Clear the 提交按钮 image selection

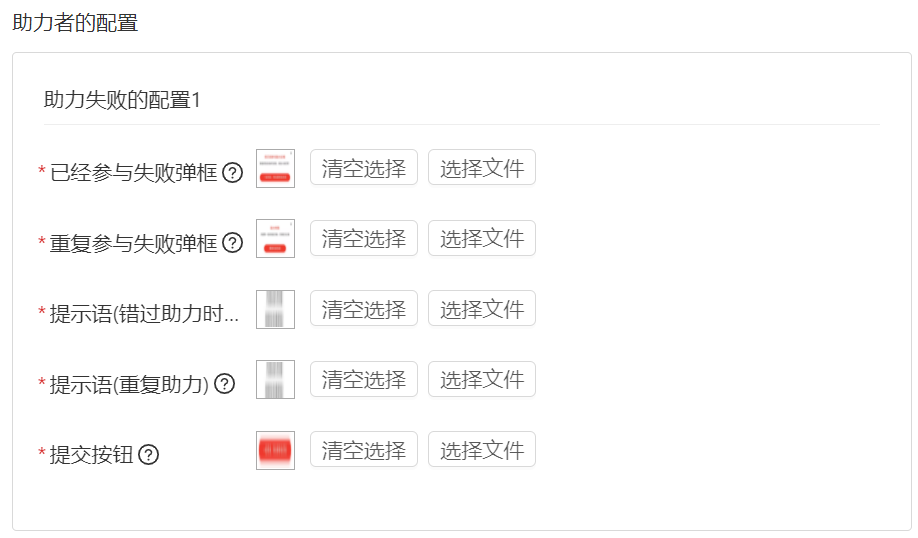[x=363, y=450]
